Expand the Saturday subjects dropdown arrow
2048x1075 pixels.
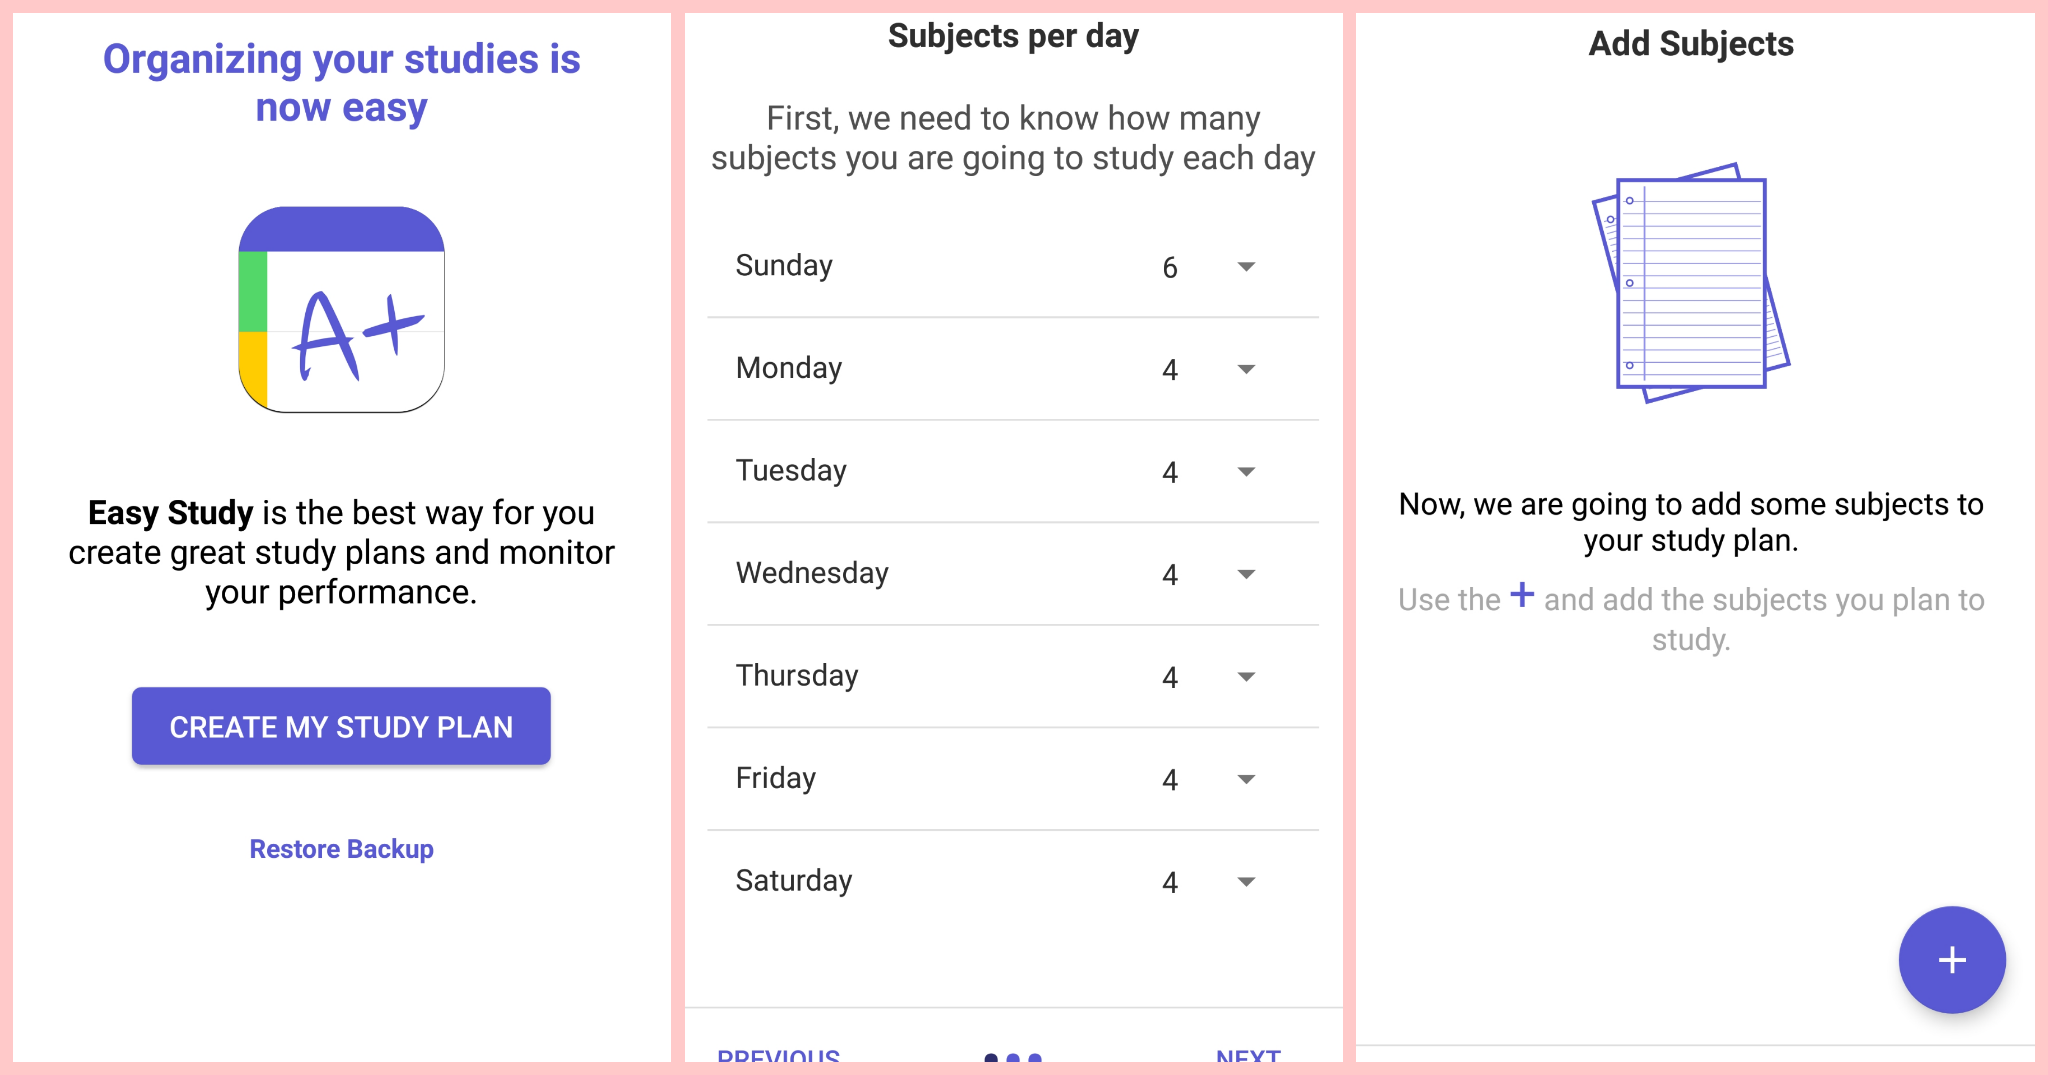click(x=1246, y=882)
